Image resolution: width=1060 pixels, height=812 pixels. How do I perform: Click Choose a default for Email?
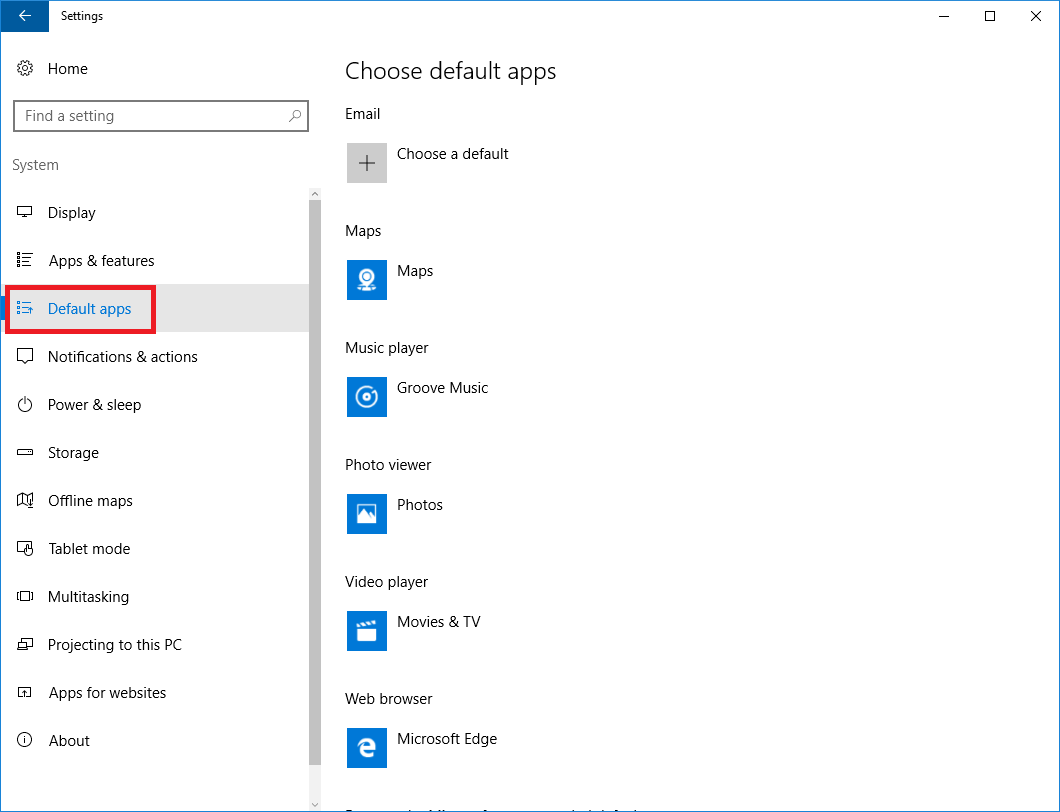(x=452, y=154)
